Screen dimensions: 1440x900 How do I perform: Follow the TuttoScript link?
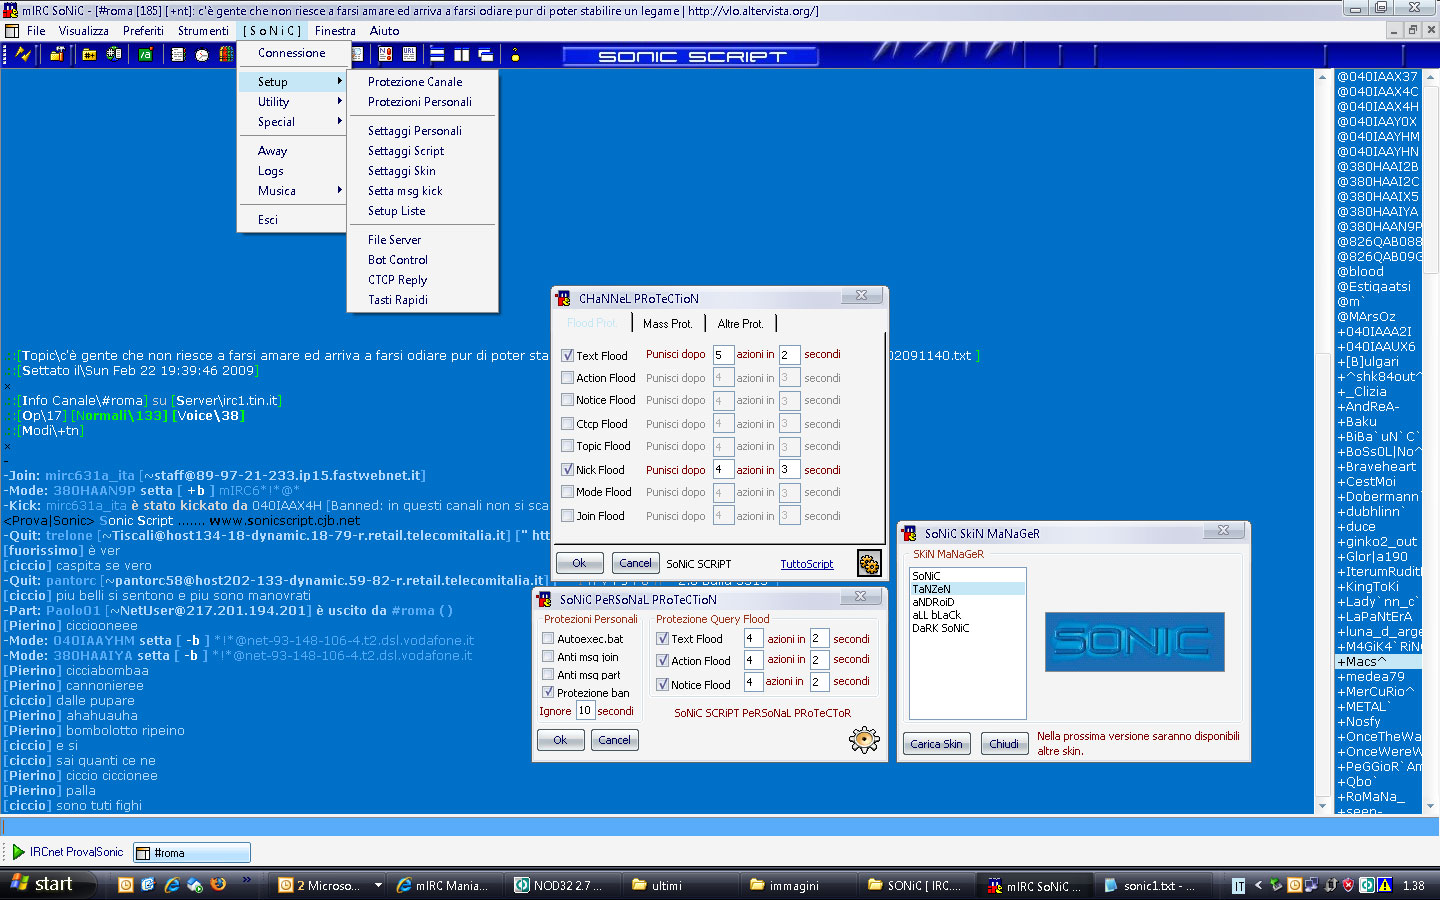tap(806, 564)
